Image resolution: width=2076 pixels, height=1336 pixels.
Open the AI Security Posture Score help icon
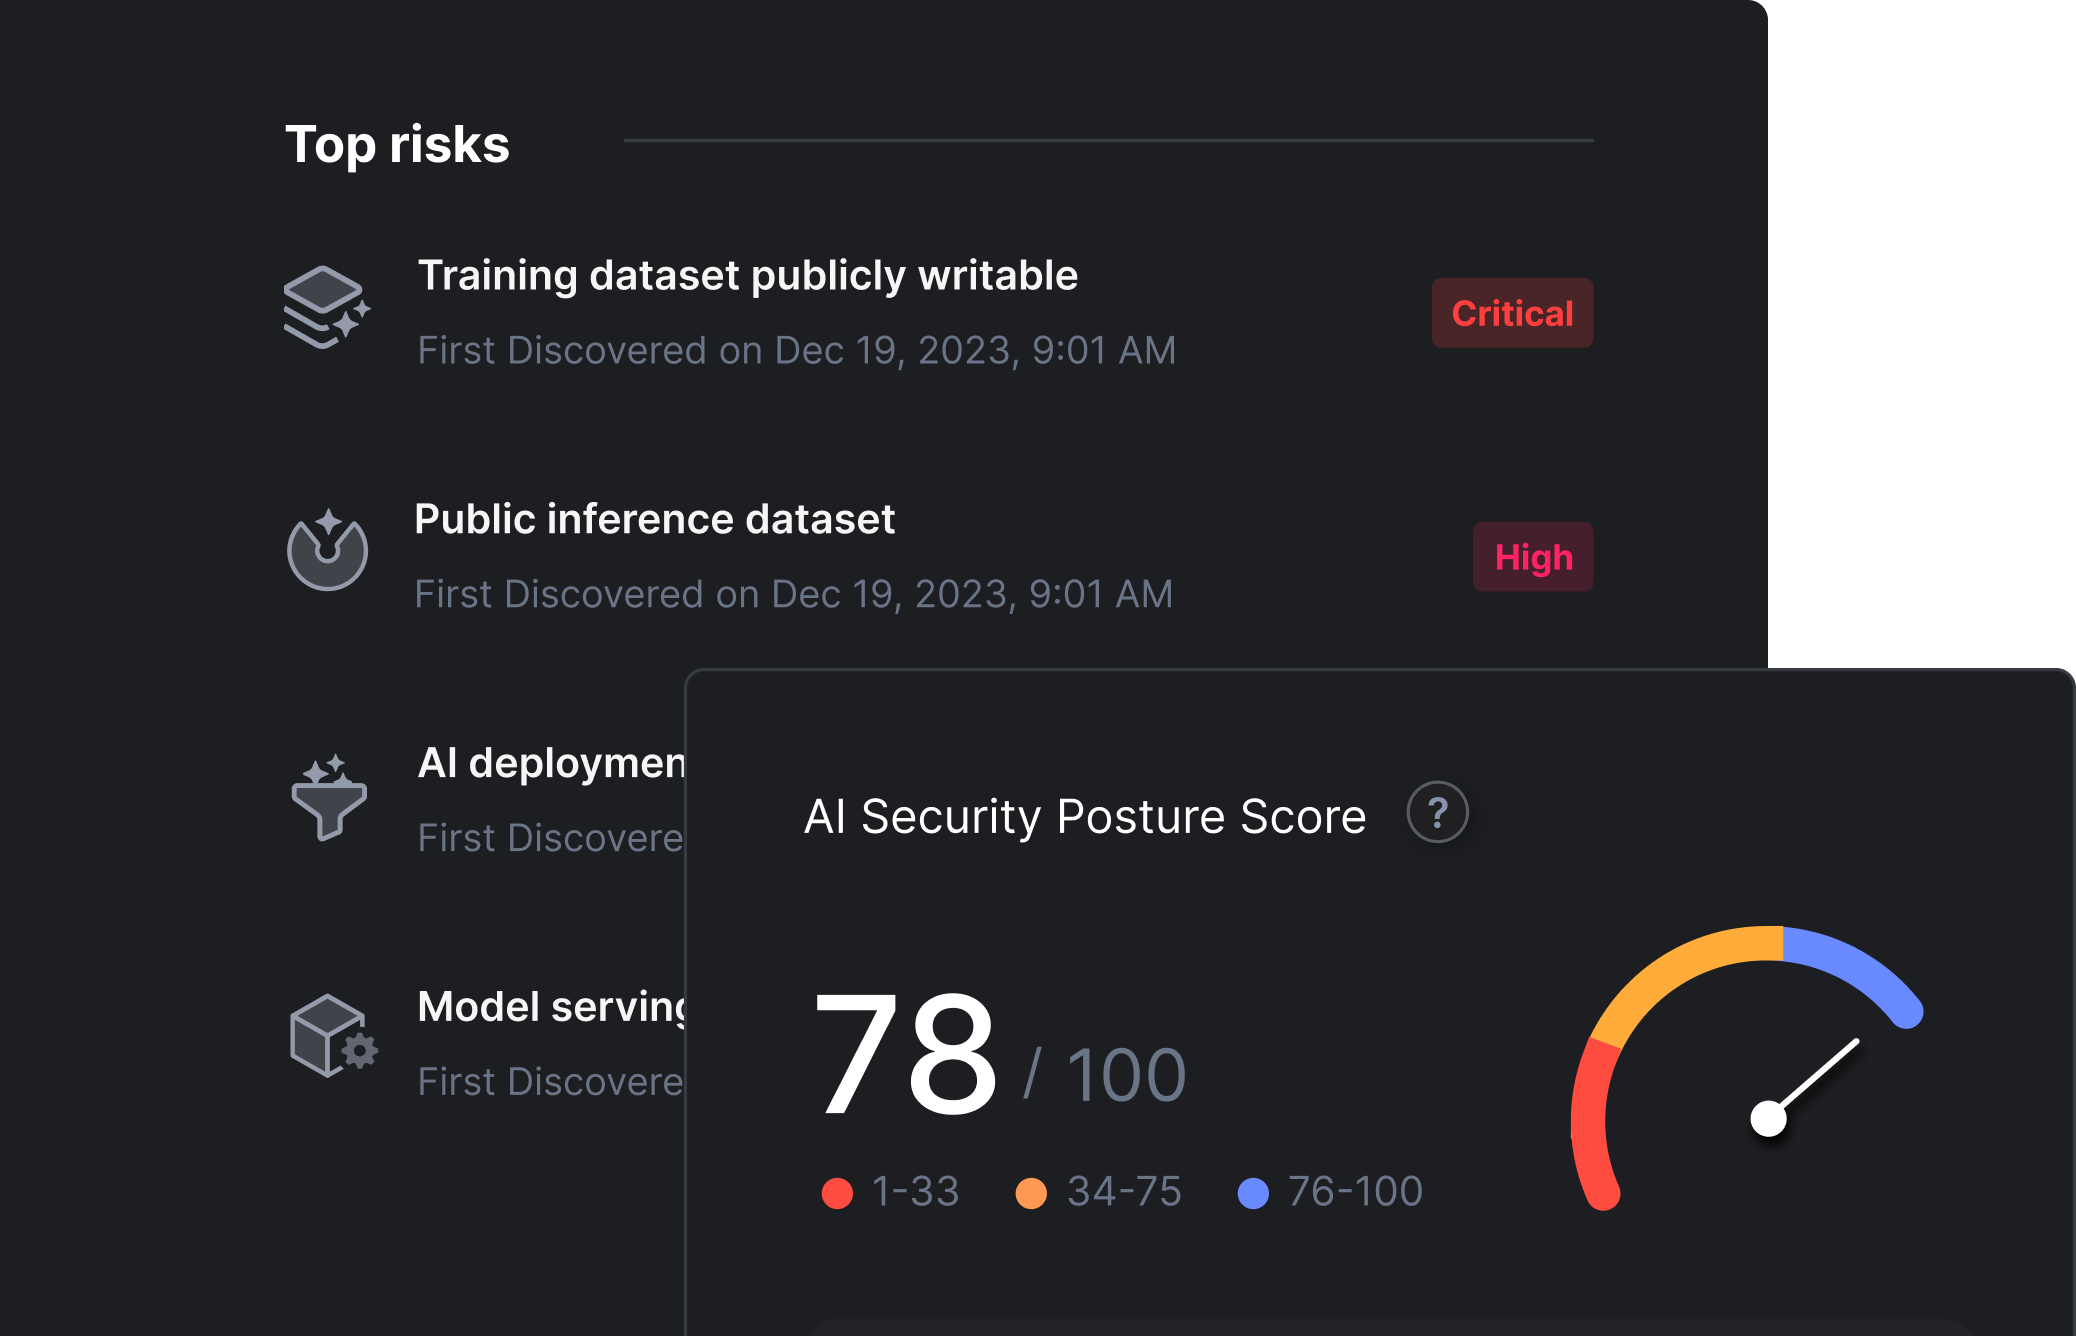coord(1438,814)
